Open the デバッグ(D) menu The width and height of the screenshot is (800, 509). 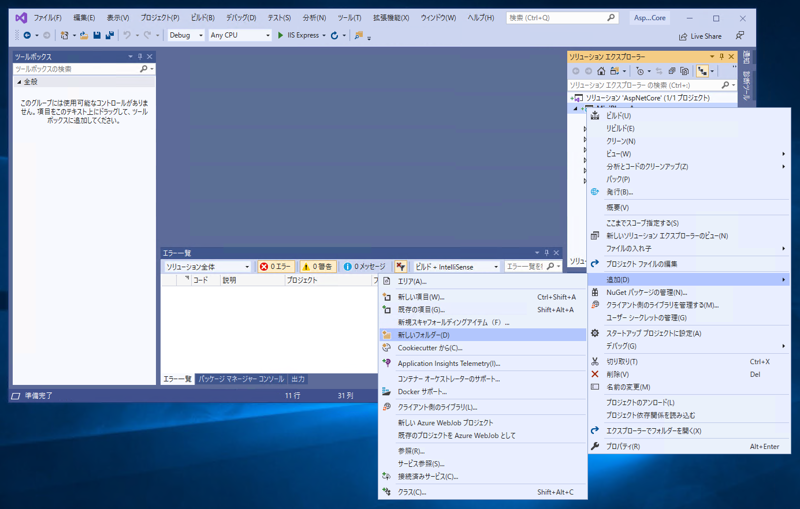(x=241, y=18)
